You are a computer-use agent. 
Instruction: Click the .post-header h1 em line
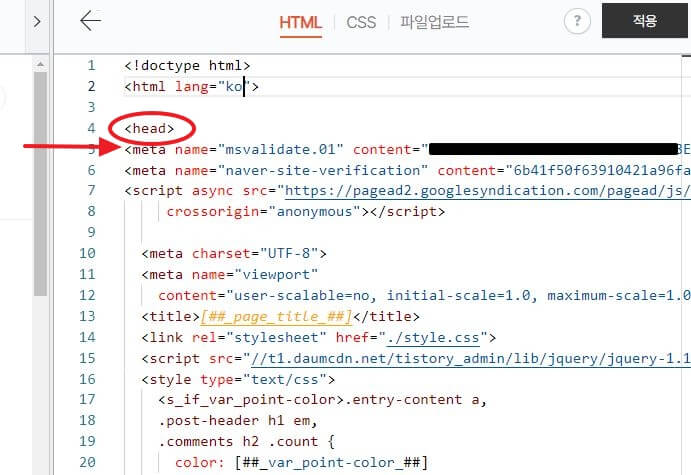coord(238,421)
